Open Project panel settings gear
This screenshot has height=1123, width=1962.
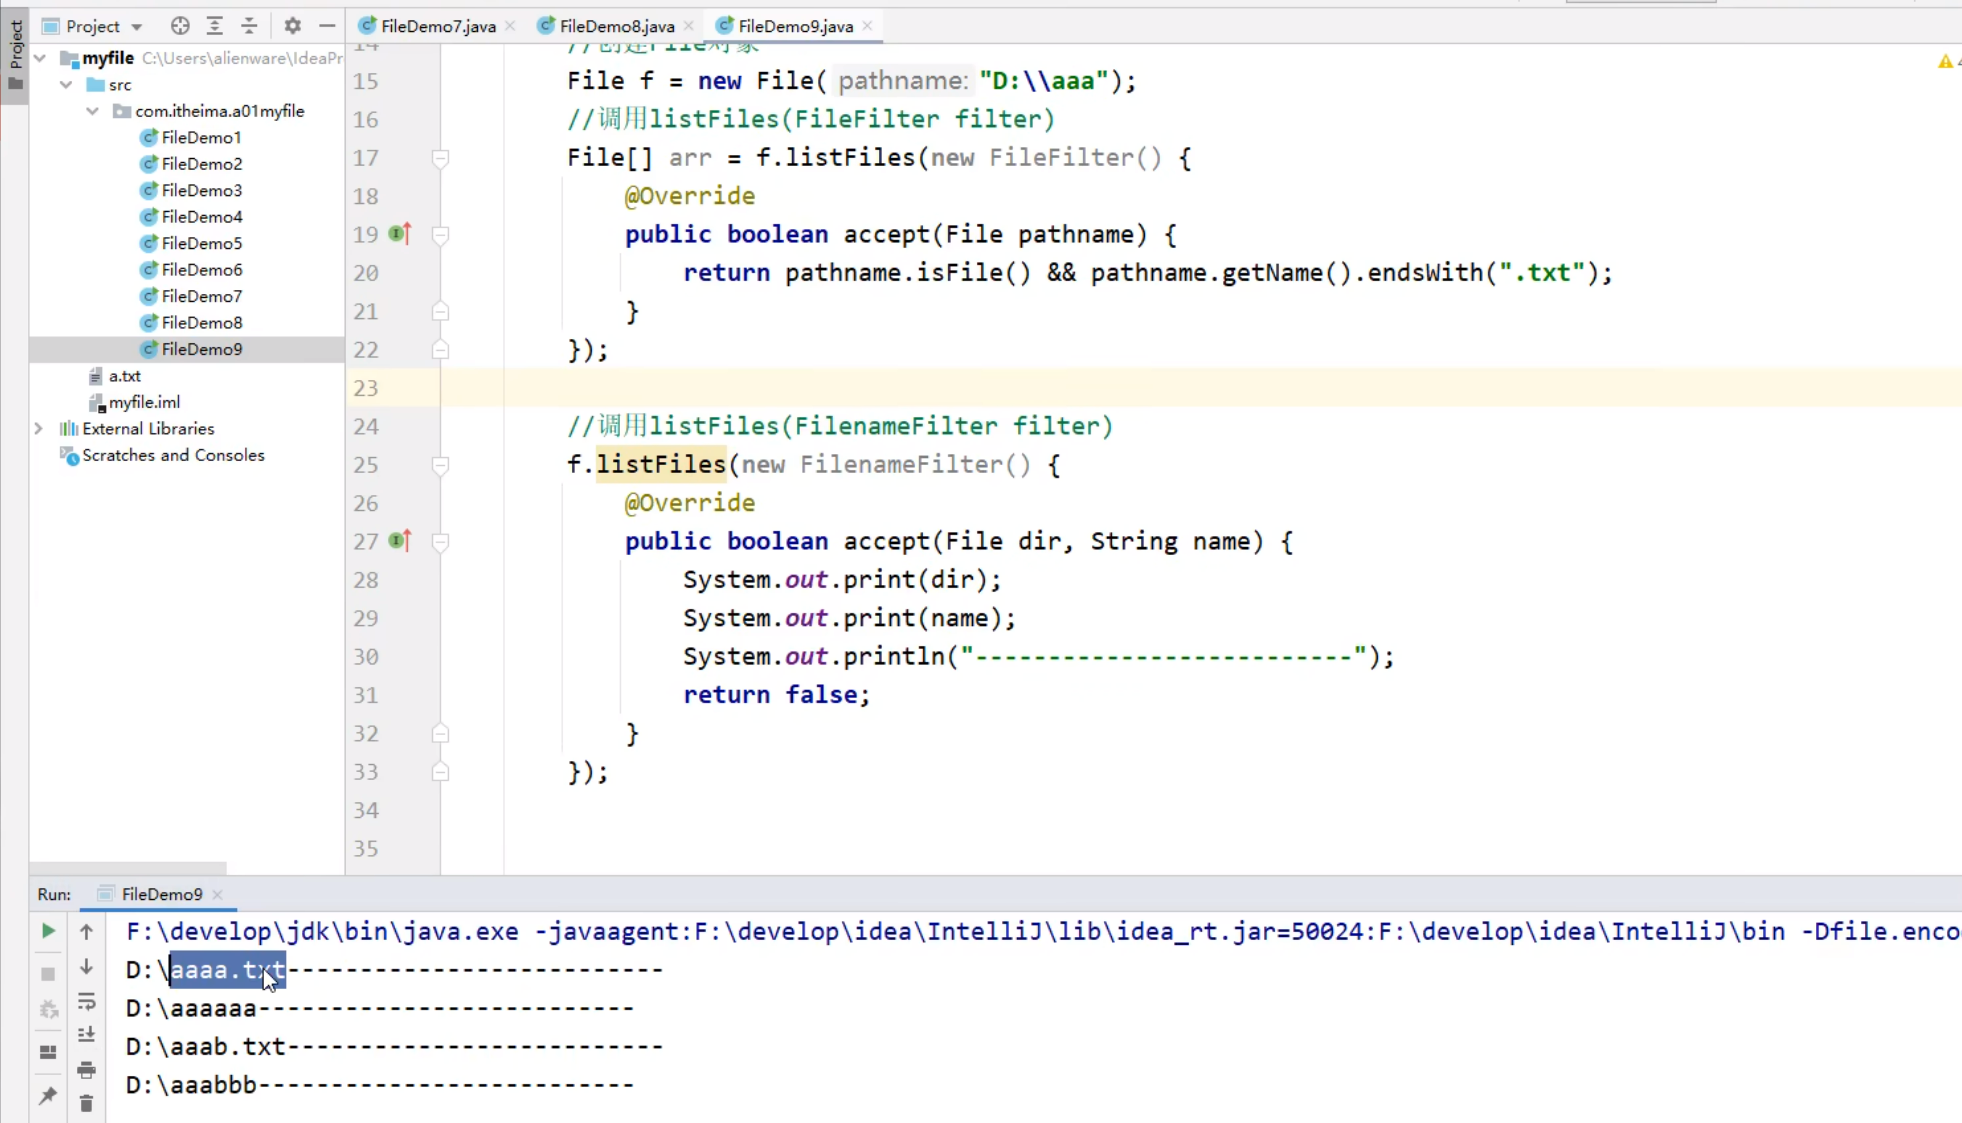(292, 26)
